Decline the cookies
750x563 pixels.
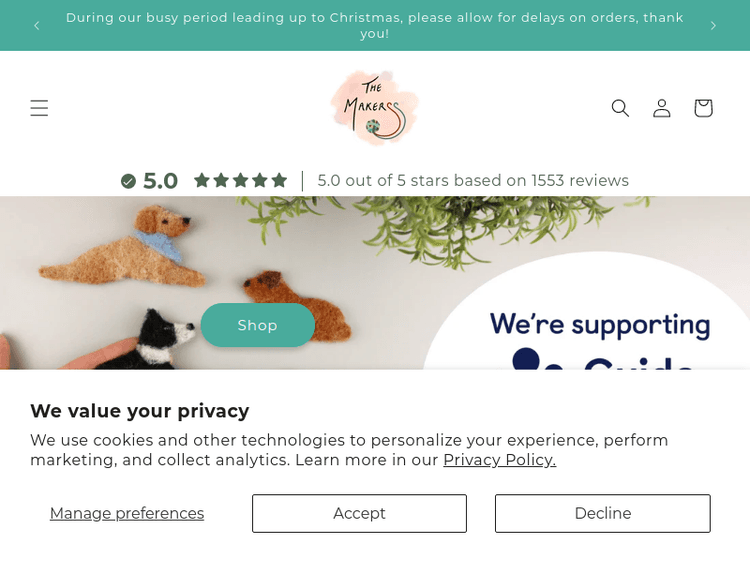[x=602, y=513]
